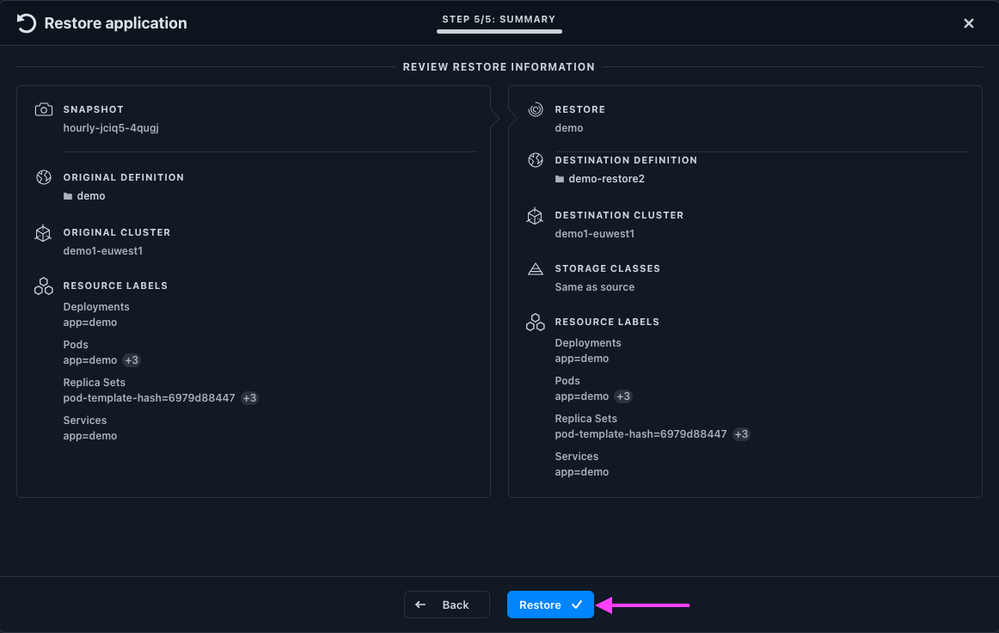Confirm with the blue Restore button

[550, 604]
